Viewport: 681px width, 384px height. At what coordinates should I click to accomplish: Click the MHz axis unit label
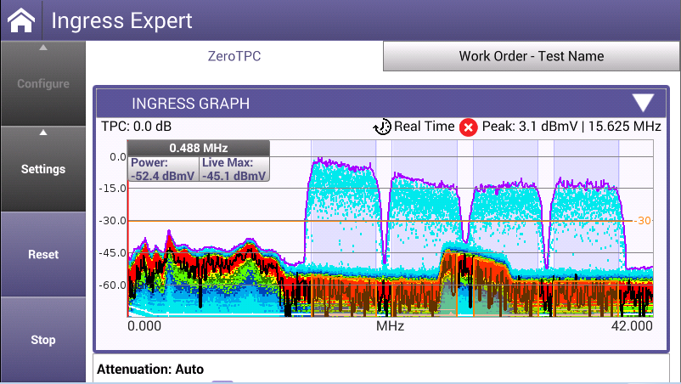(x=390, y=326)
